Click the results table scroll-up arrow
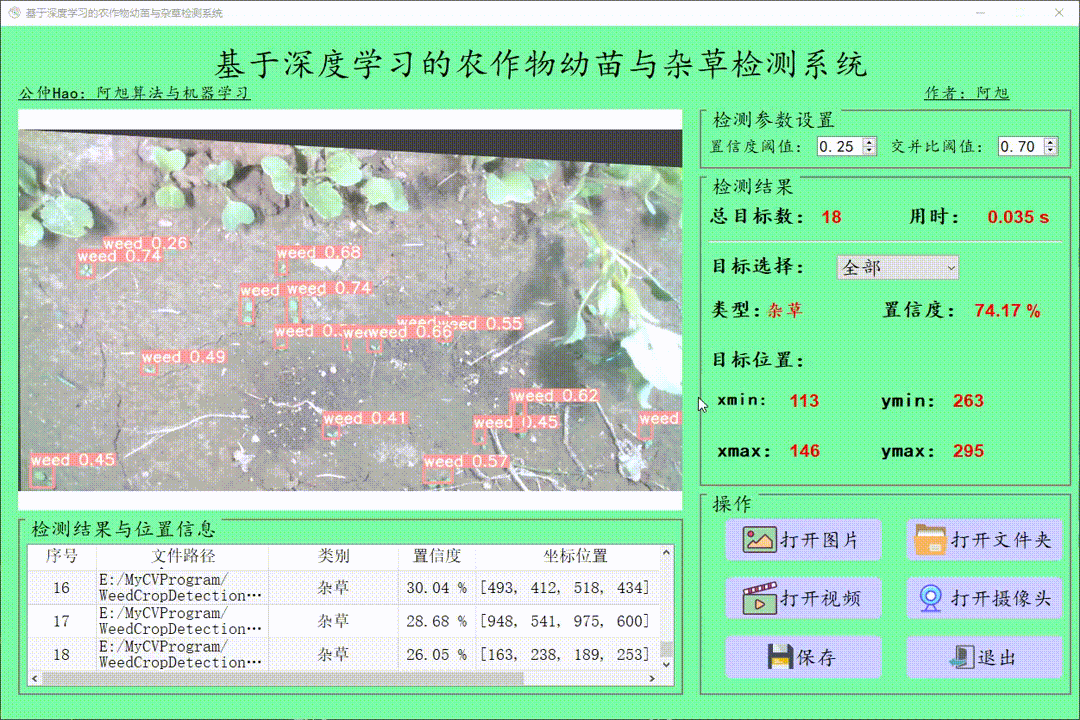The height and width of the screenshot is (720, 1080). pyautogui.click(x=666, y=553)
